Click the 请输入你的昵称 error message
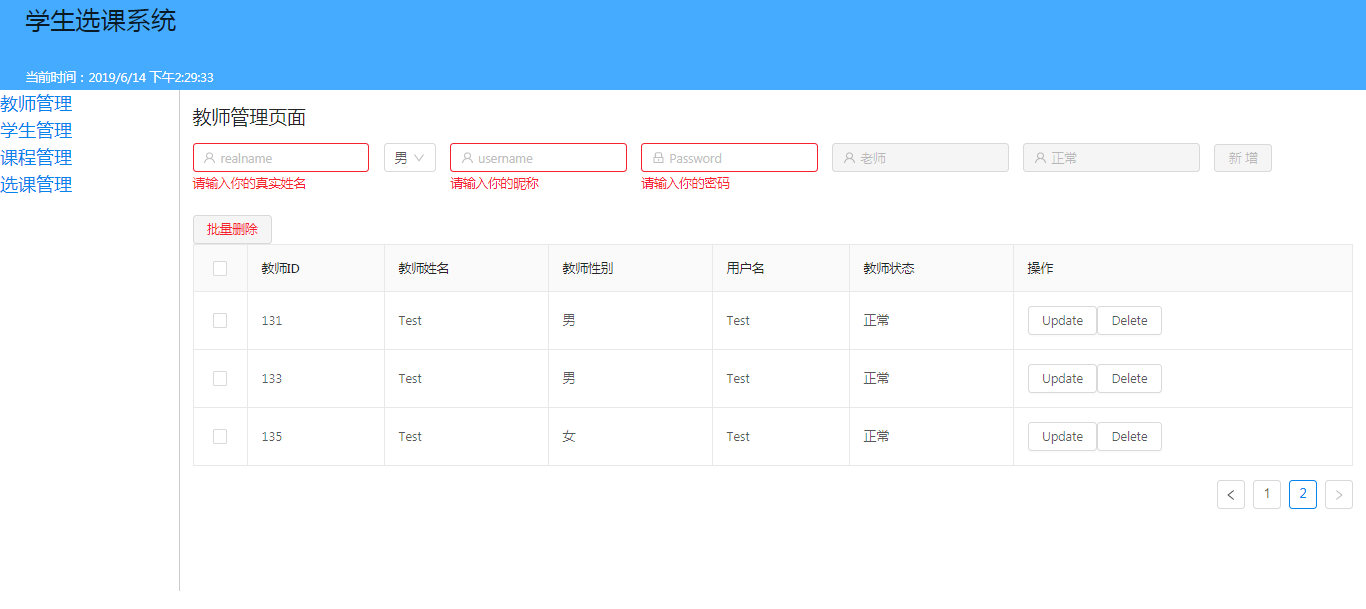 (x=494, y=184)
